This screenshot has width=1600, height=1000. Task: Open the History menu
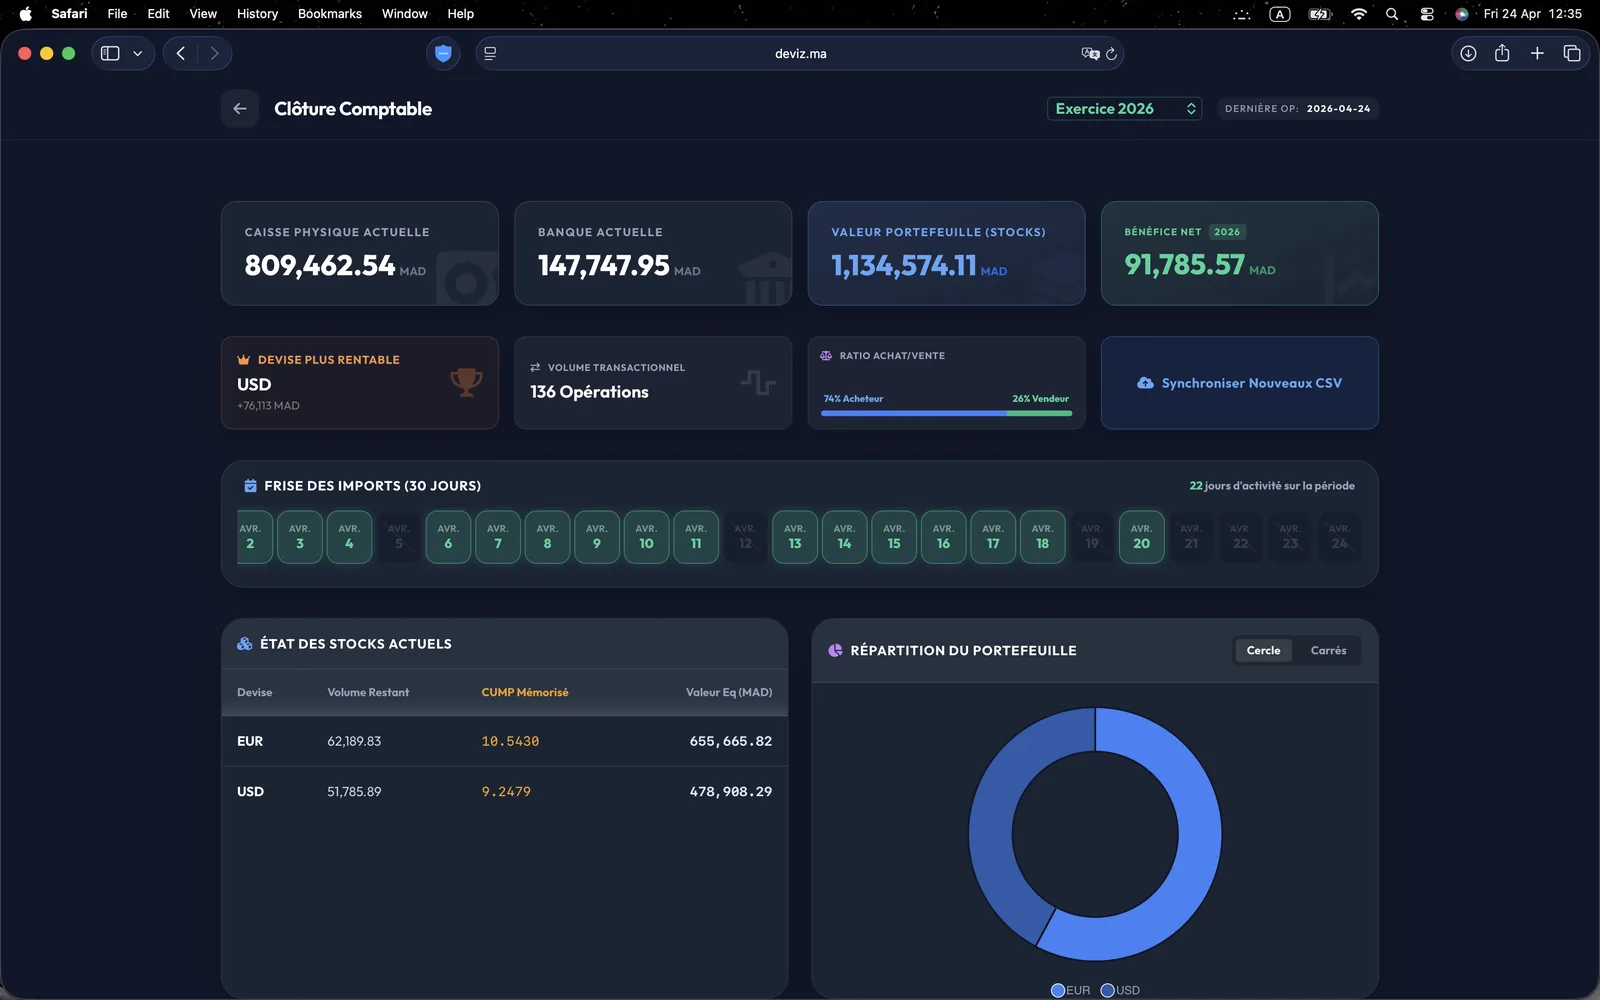point(257,14)
